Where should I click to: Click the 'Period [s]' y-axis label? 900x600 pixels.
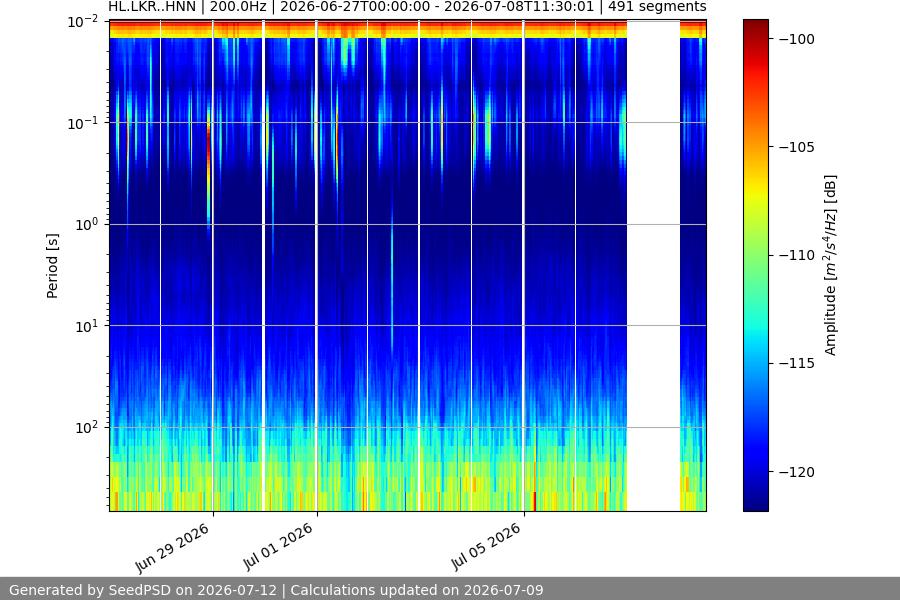point(52,266)
